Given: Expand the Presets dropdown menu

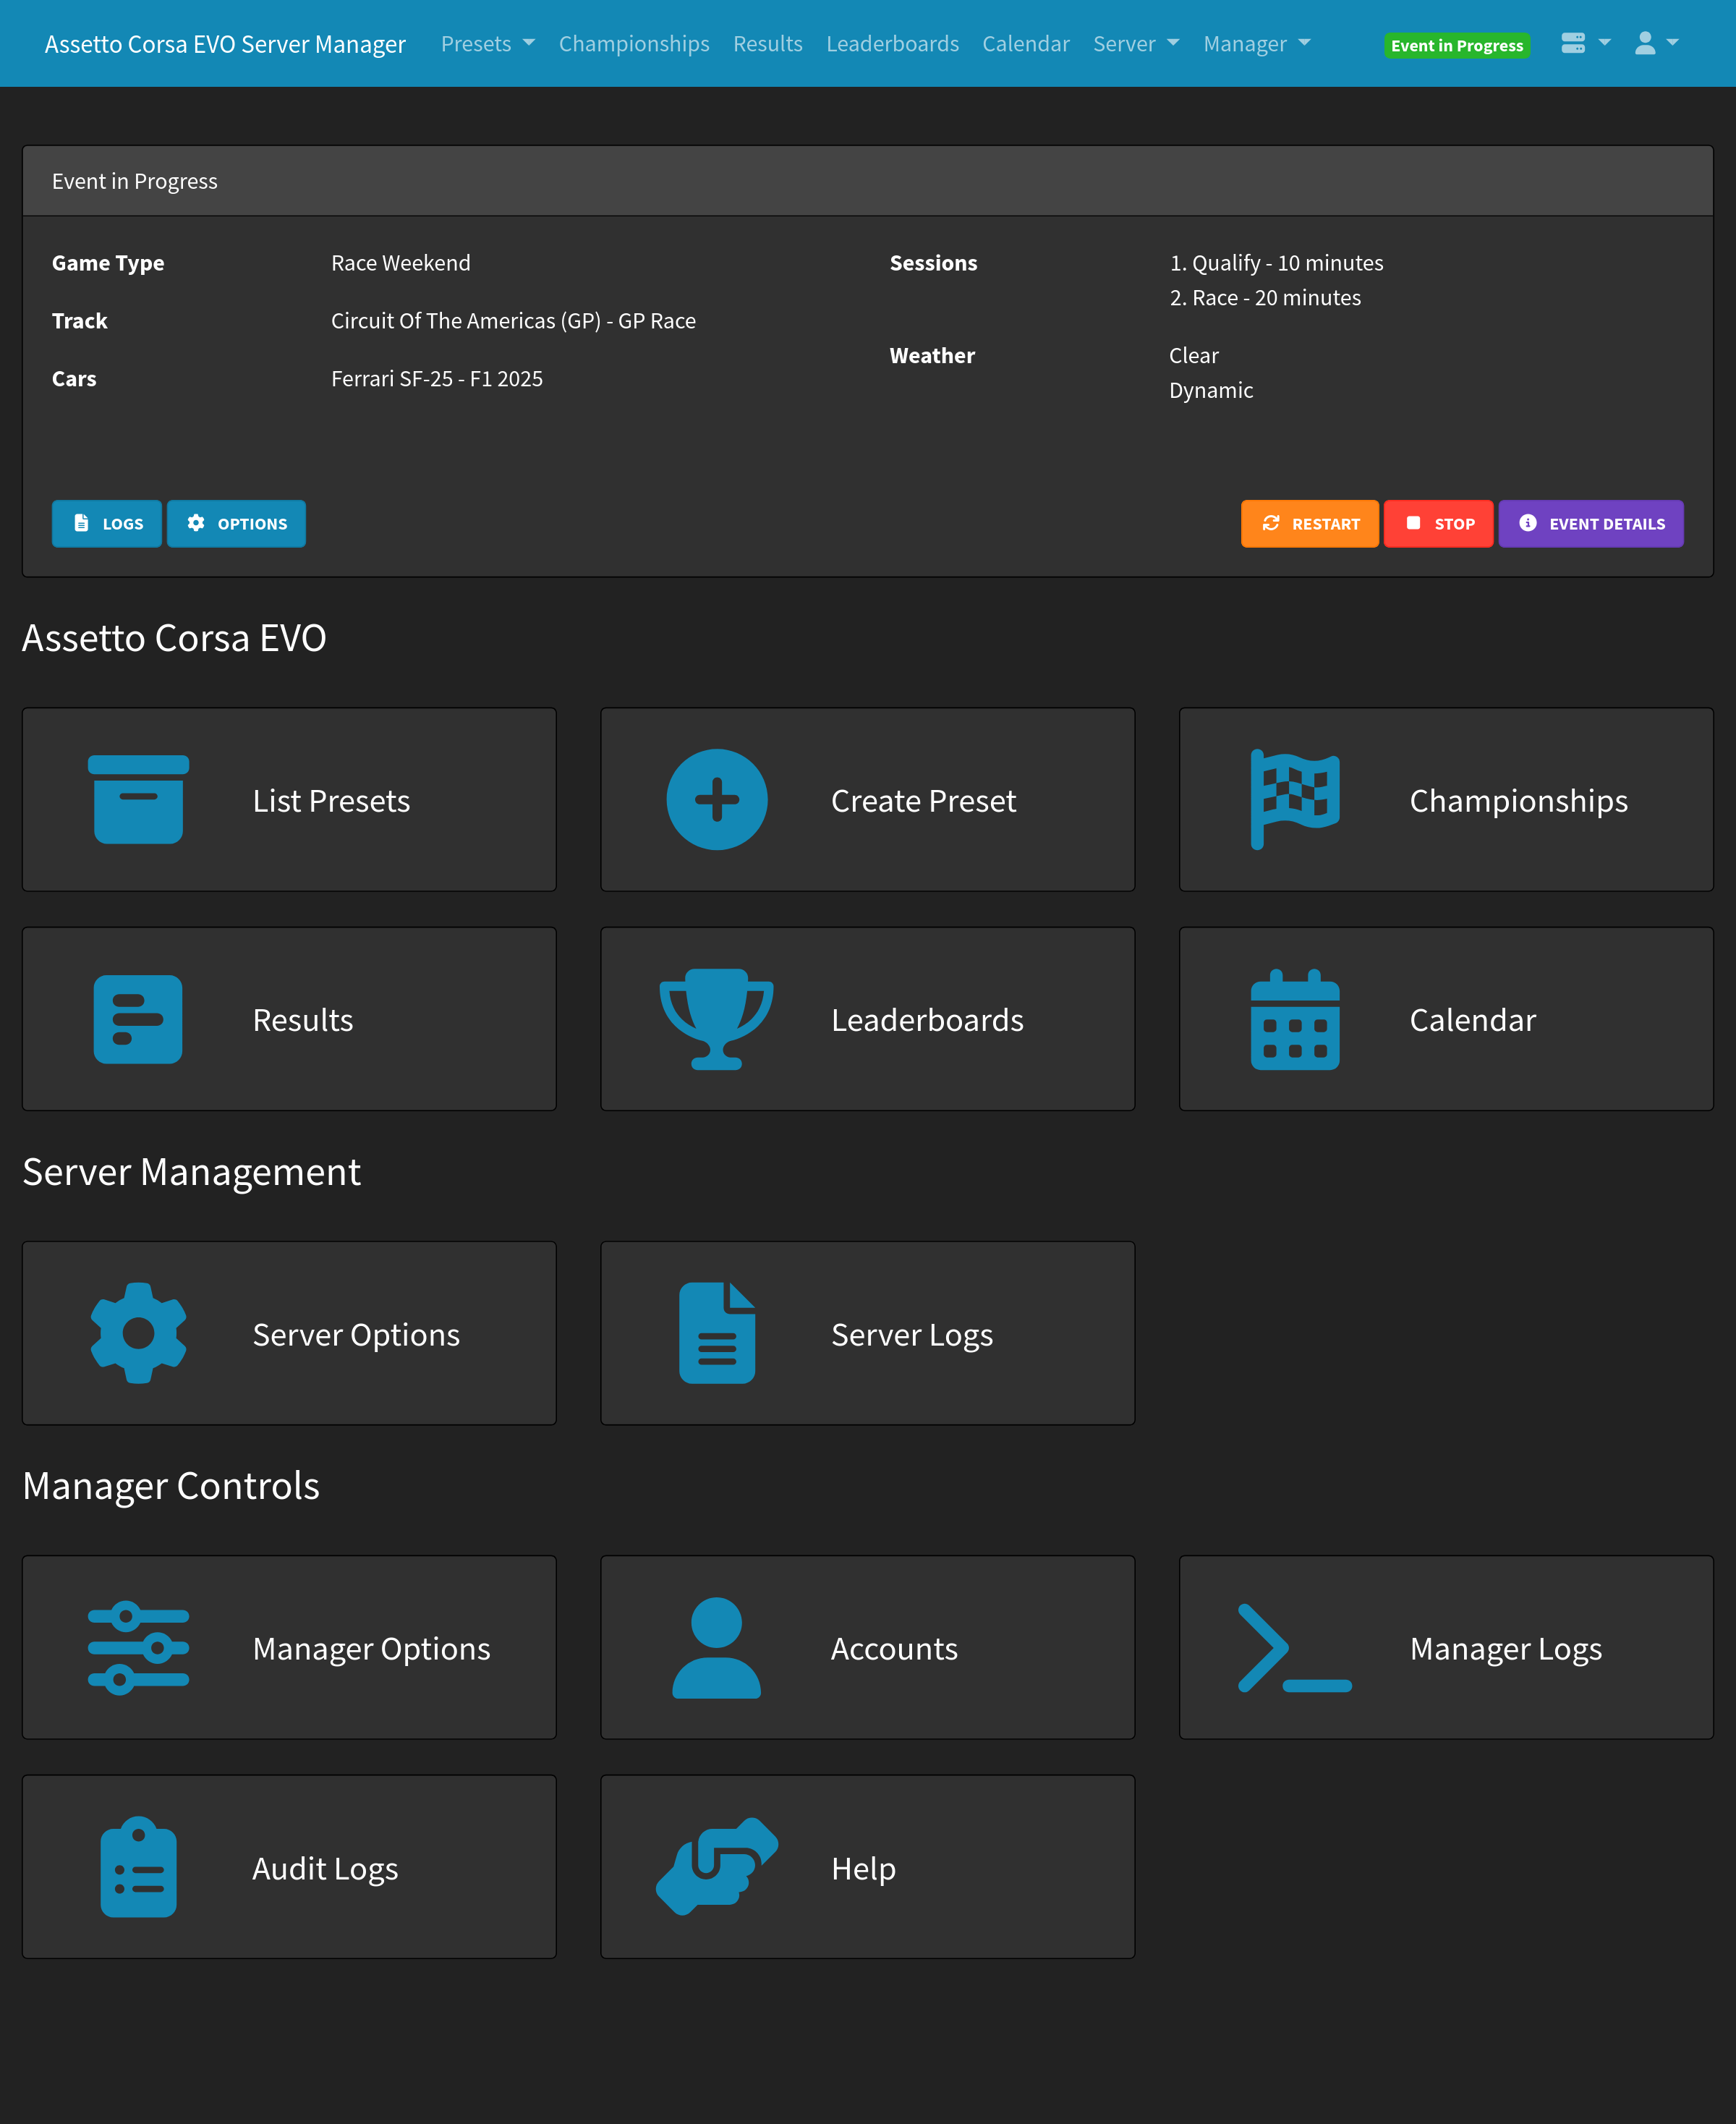Looking at the screenshot, I should (488, 43).
